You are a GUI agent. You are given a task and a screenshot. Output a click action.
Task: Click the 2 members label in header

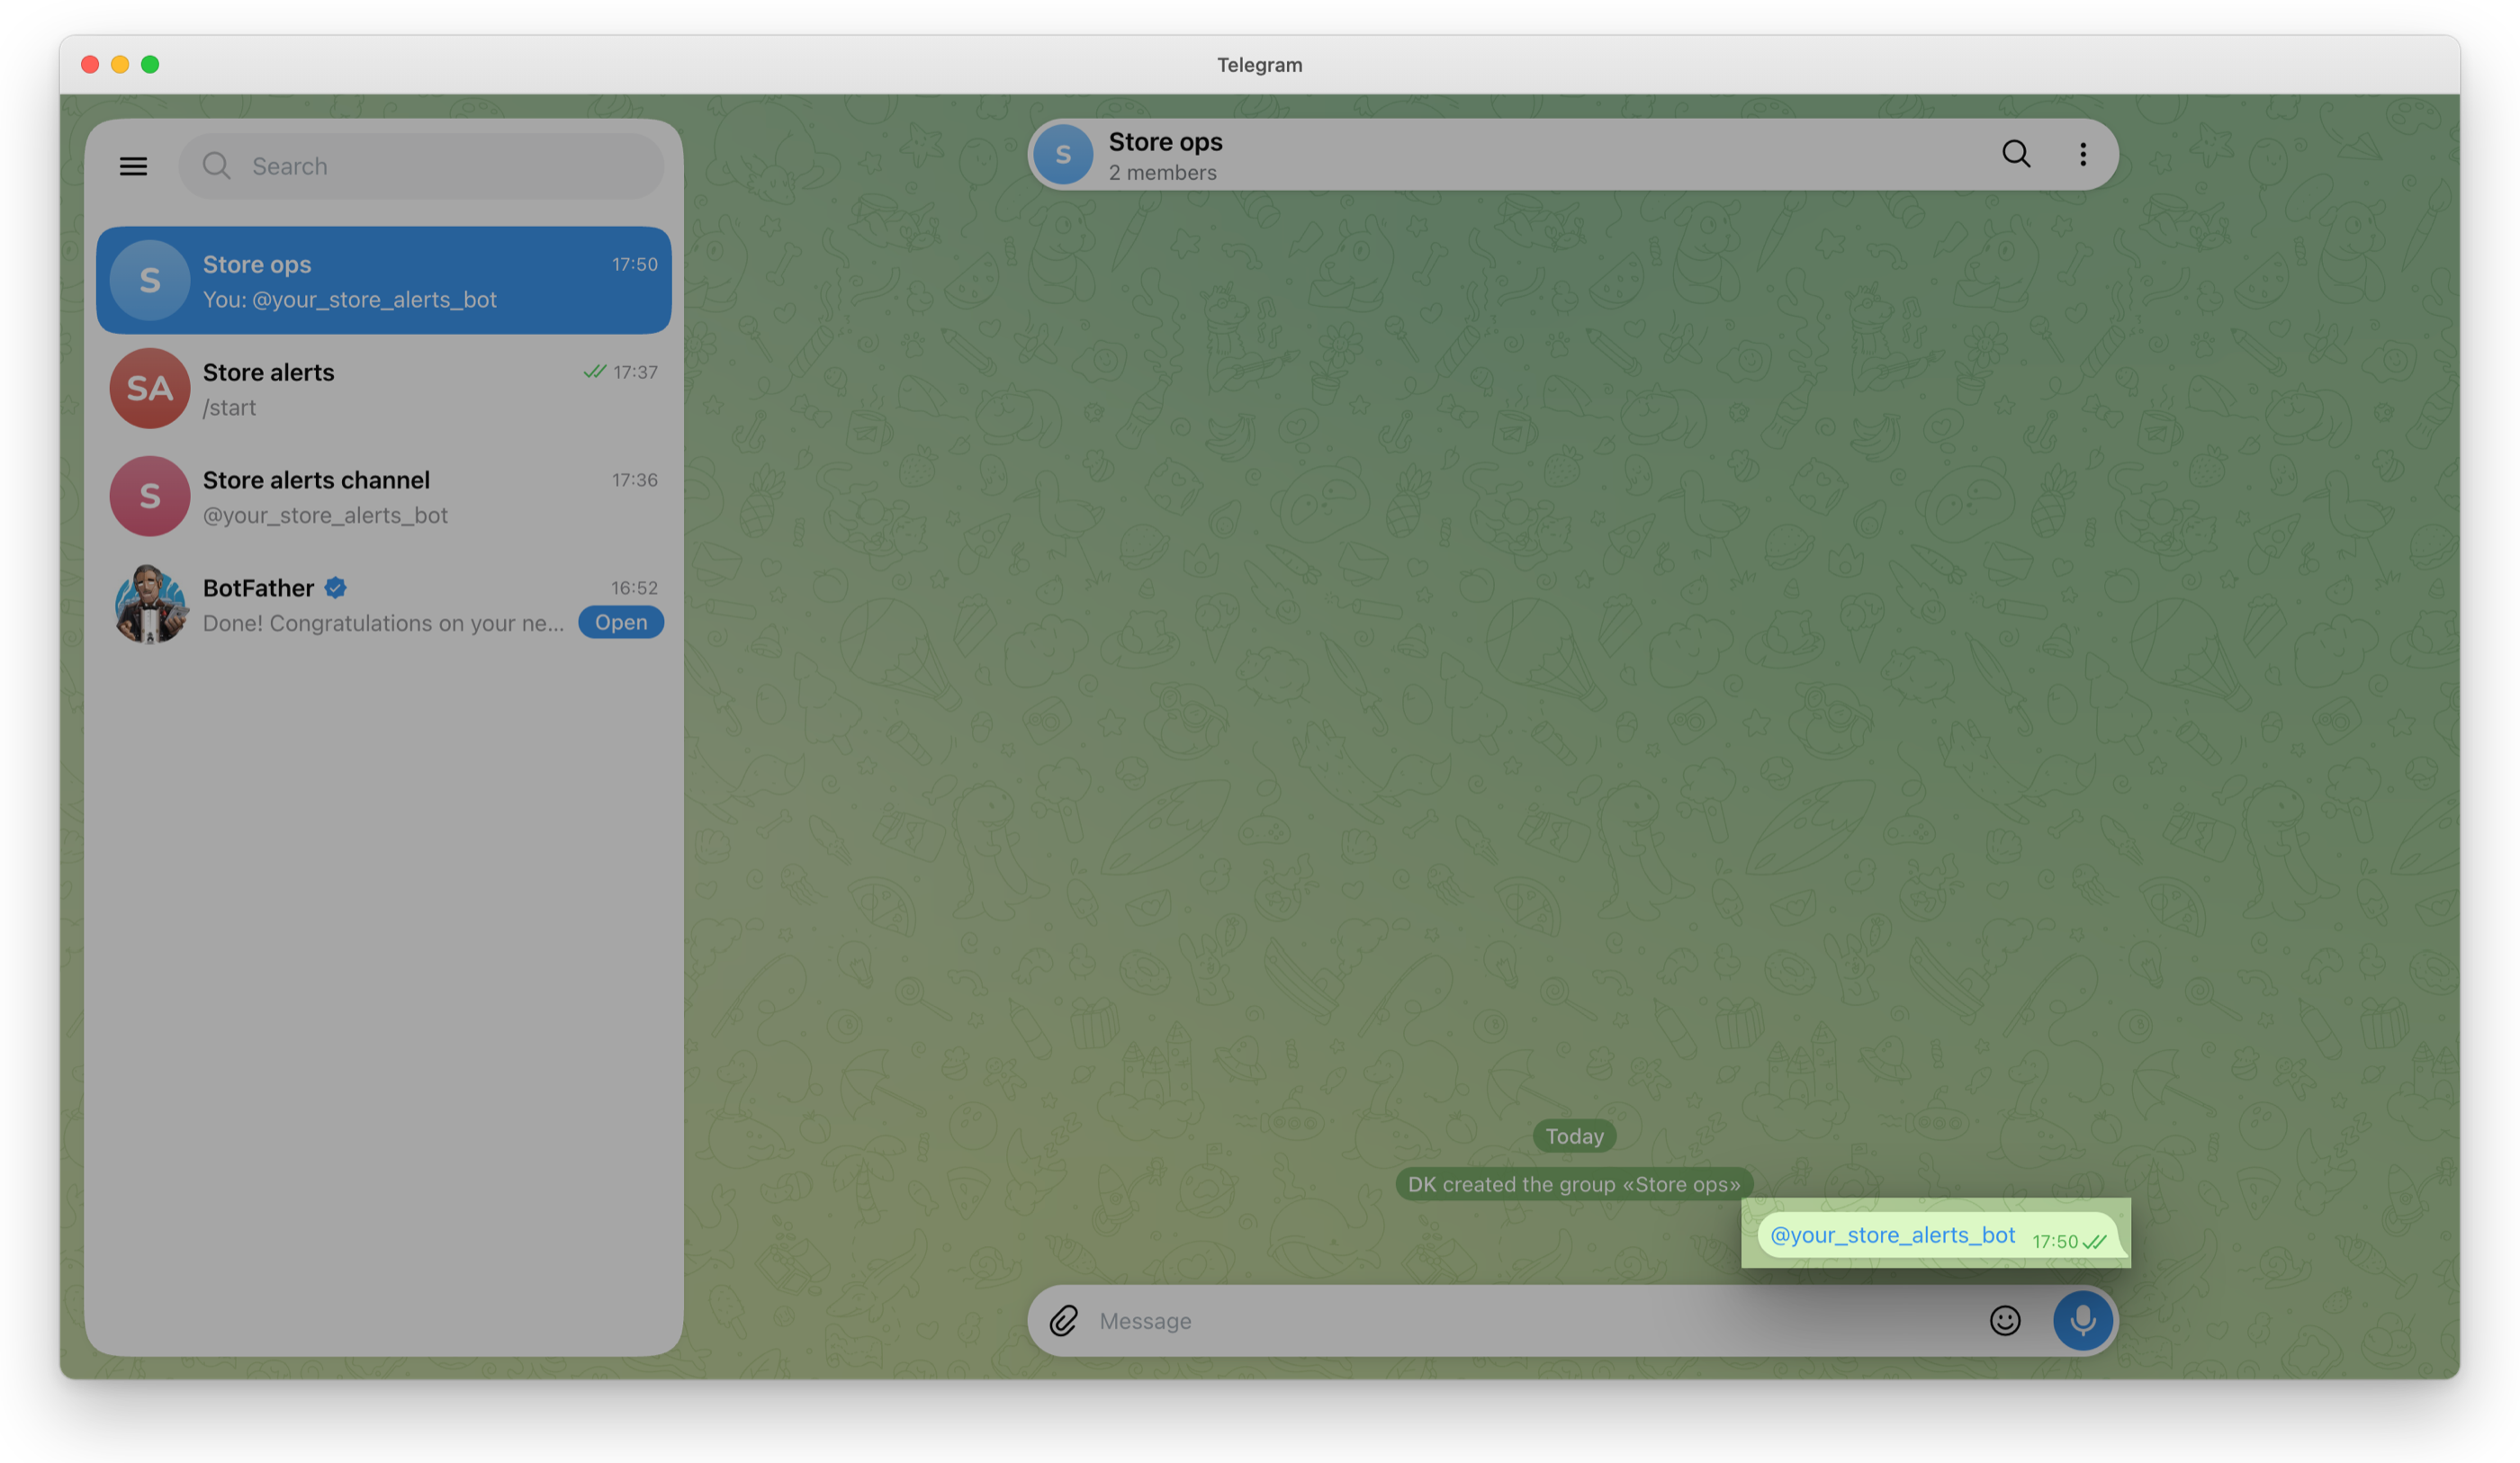tap(1162, 173)
